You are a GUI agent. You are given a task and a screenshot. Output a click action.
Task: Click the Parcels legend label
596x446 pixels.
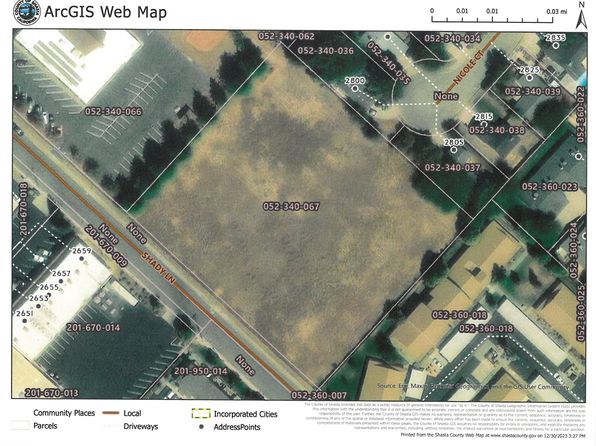[45, 426]
